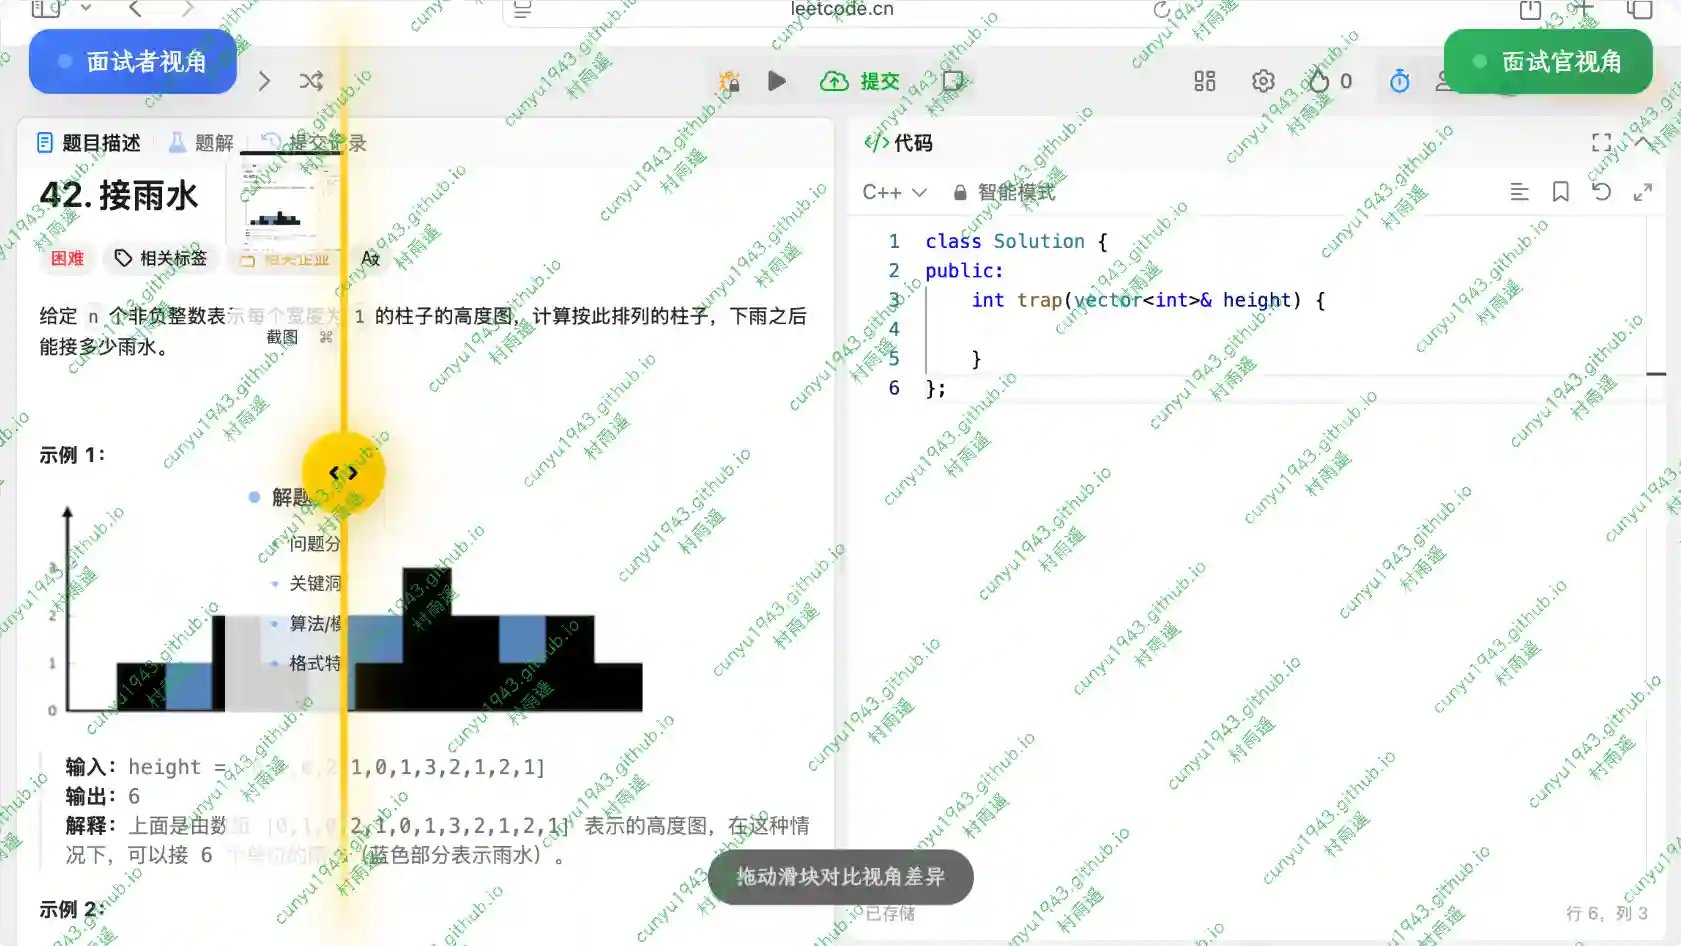Image resolution: width=1681 pixels, height=946 pixels.
Task: Go back in browser history
Action: coord(135,9)
